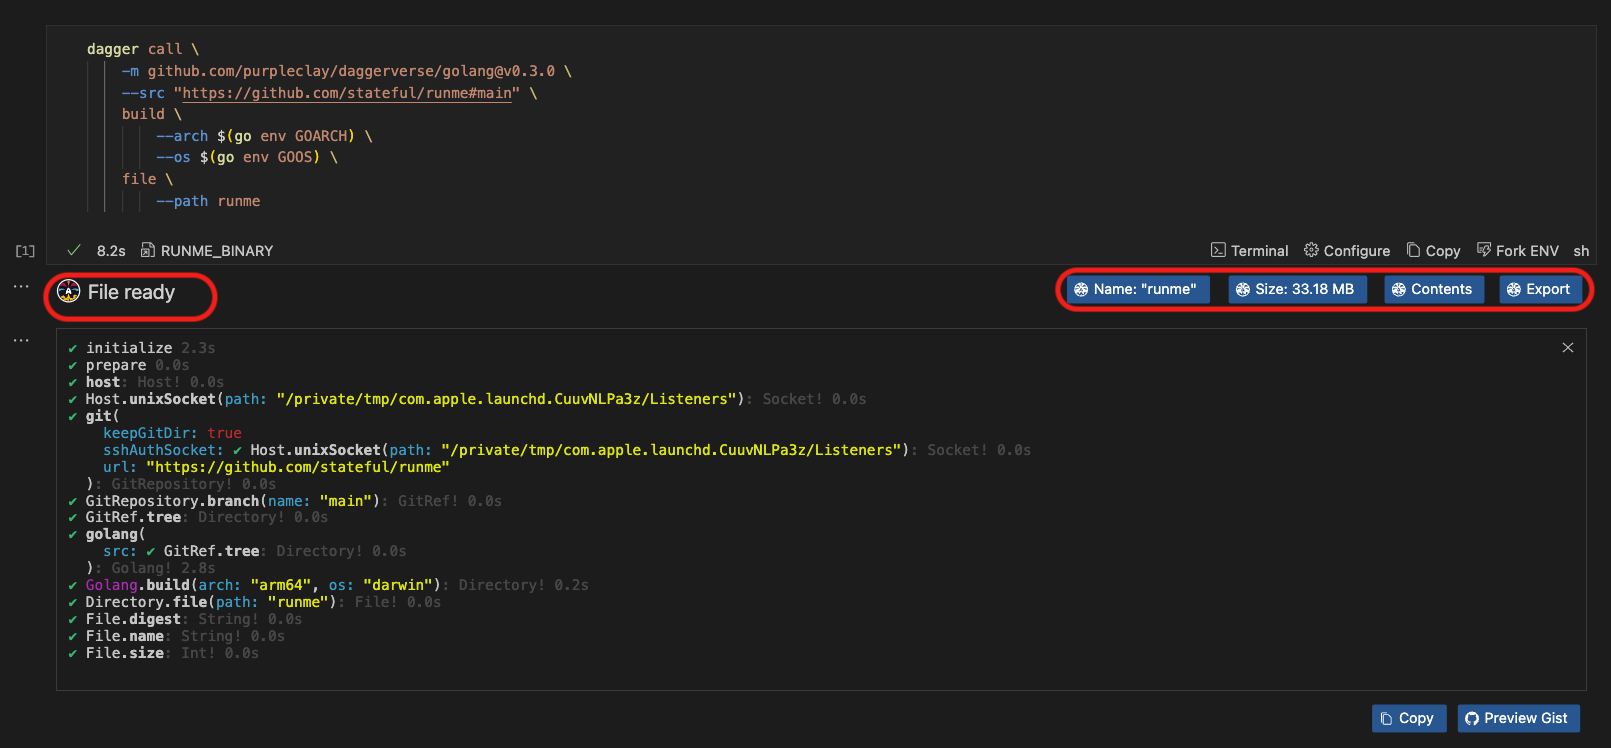Click the 8.2s execution time
Viewport: 1611px width, 748px height.
click(x=111, y=251)
